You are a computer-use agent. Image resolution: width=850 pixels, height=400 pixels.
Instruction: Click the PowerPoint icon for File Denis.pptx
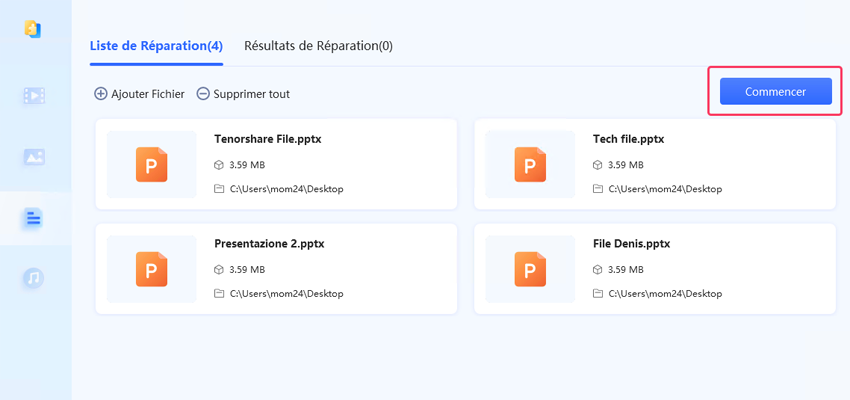(x=530, y=269)
